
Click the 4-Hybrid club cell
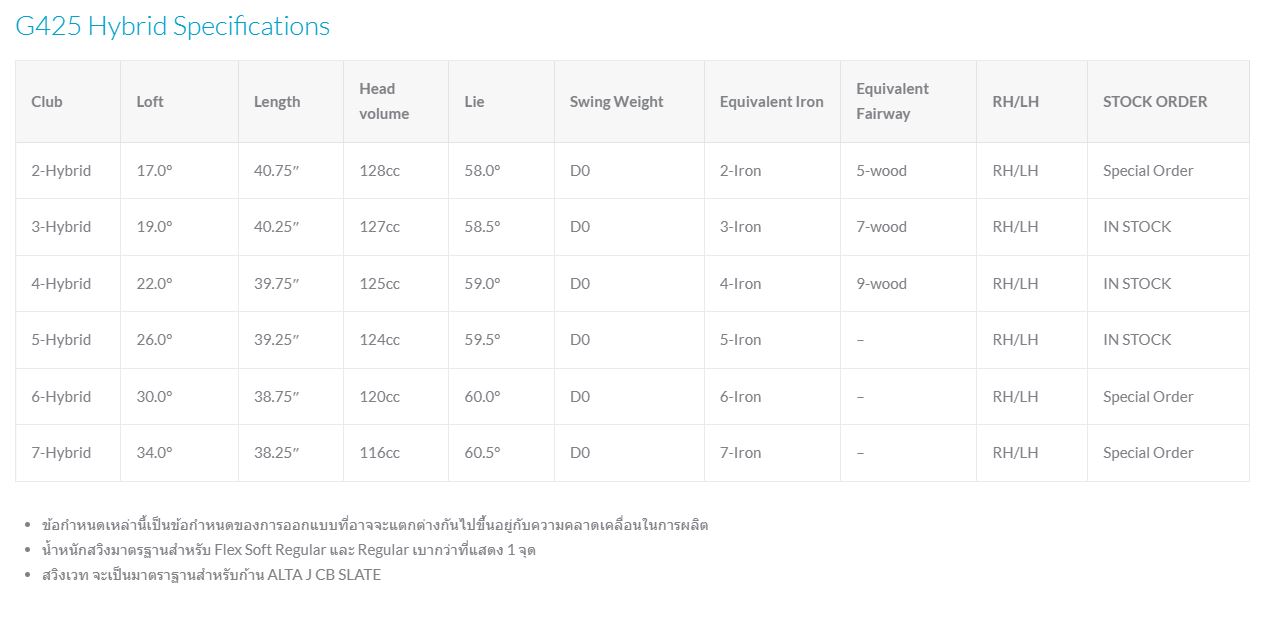[61, 284]
